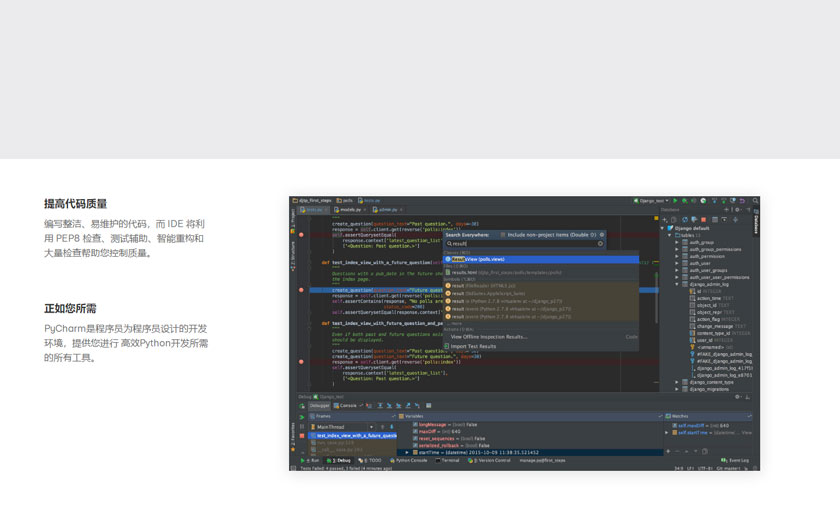Select the Debugger tab in Debug panel

tap(319, 406)
